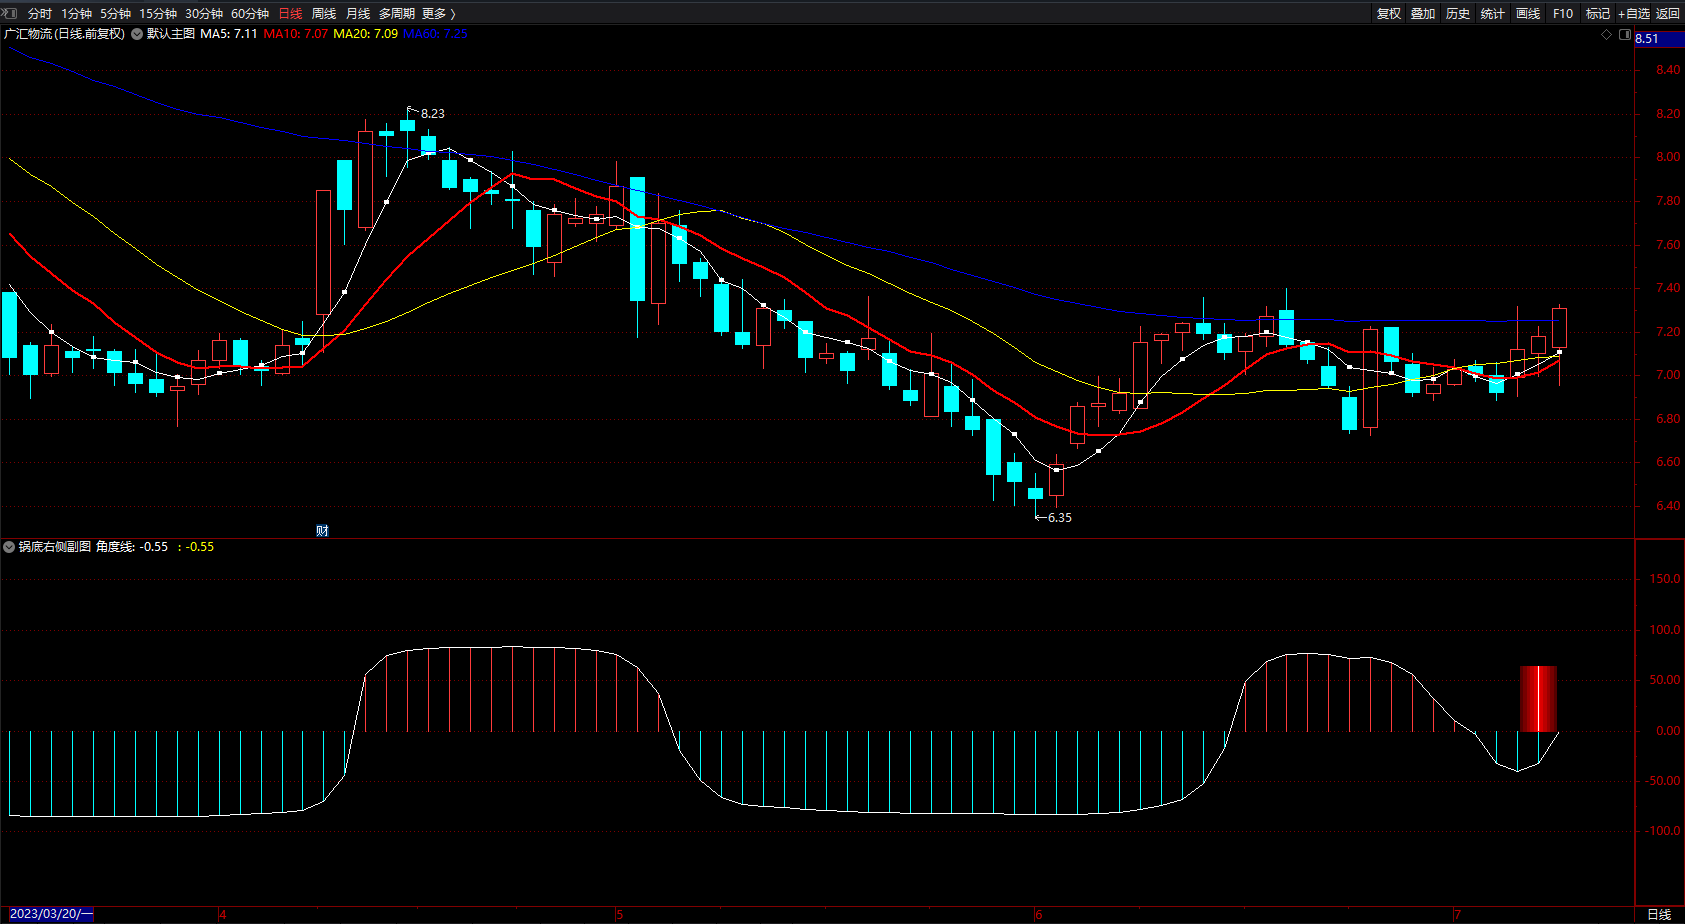Screen dimensions: 1685x924
Task: Click the red signal bar in sub-chart
Action: (x=1539, y=698)
